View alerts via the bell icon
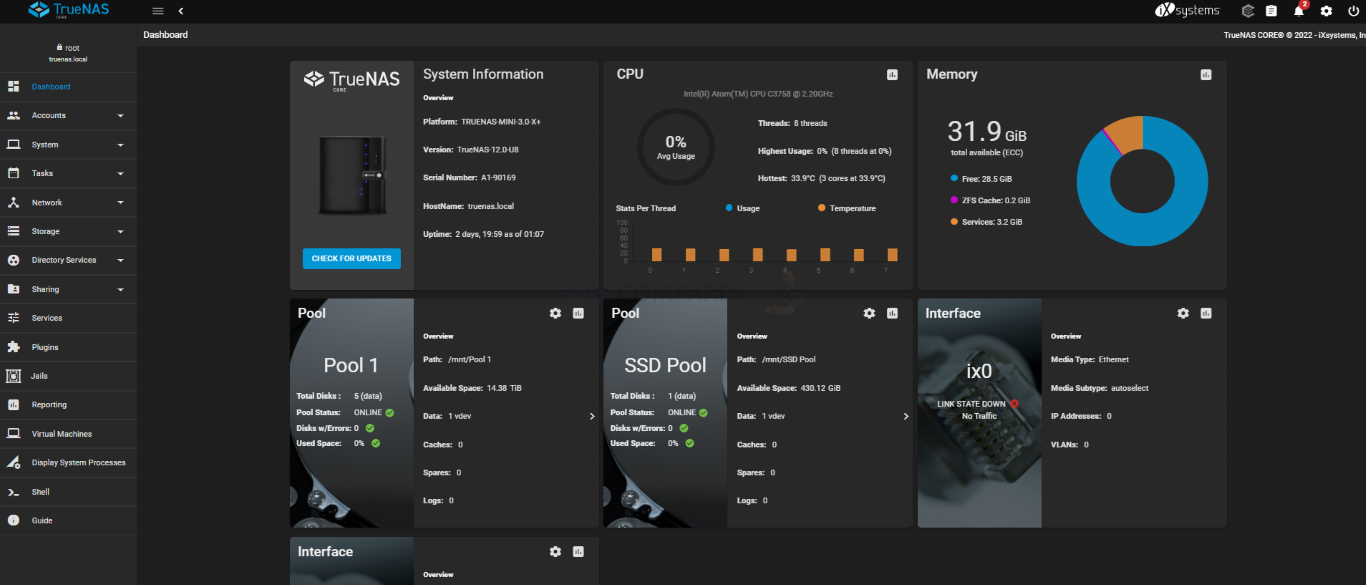This screenshot has height=585, width=1366. tap(1299, 11)
